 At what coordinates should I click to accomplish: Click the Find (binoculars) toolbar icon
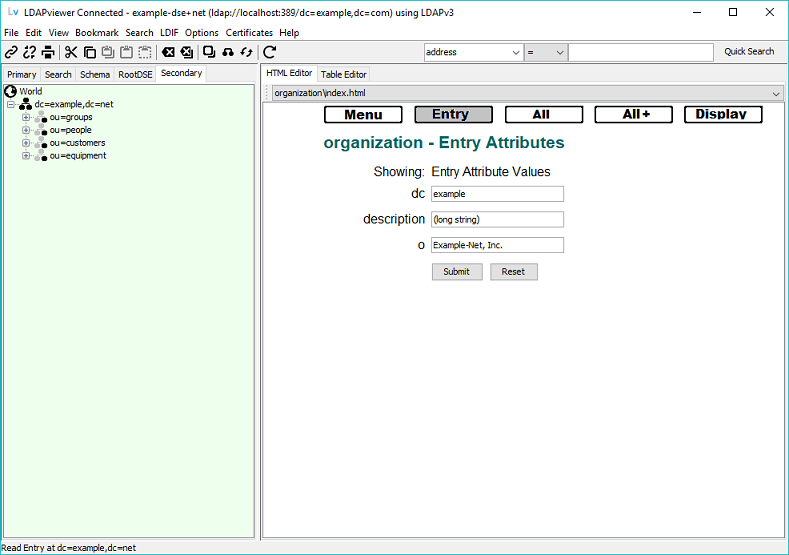228,52
